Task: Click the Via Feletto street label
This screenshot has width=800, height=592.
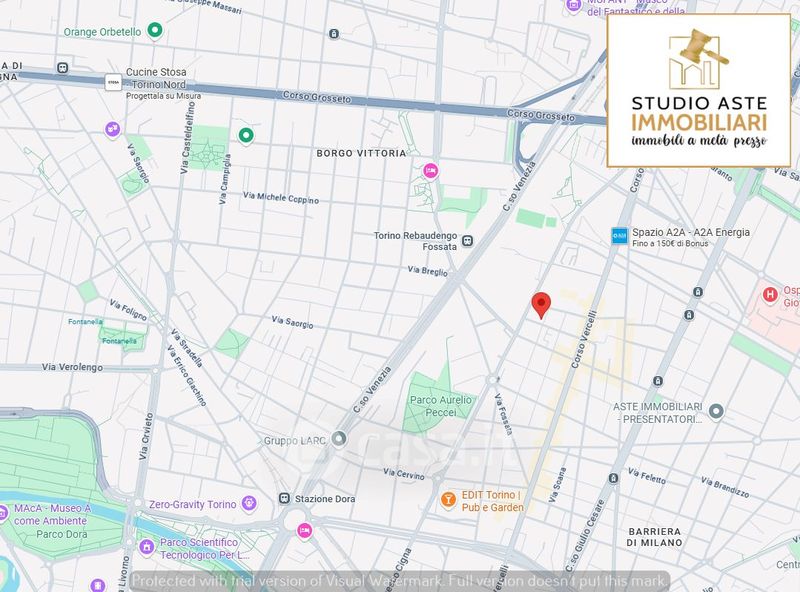Action: pos(646,476)
